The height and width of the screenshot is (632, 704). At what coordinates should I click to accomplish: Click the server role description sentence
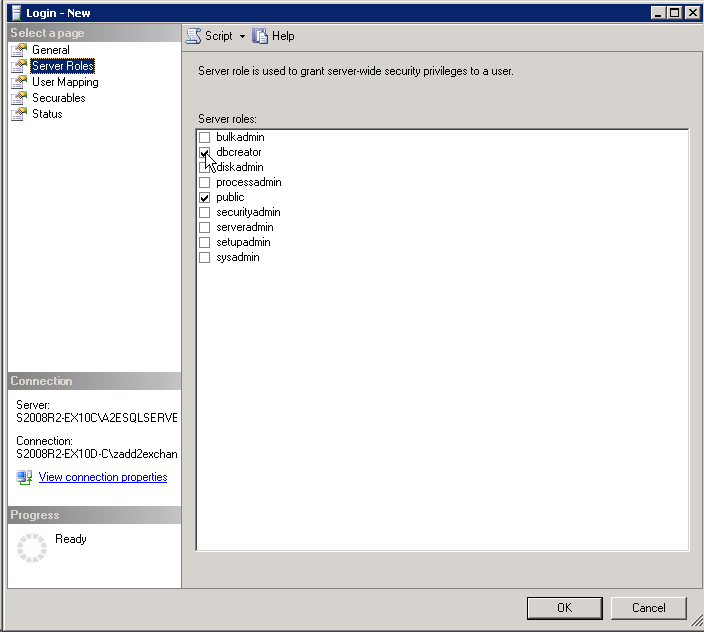coord(356,71)
